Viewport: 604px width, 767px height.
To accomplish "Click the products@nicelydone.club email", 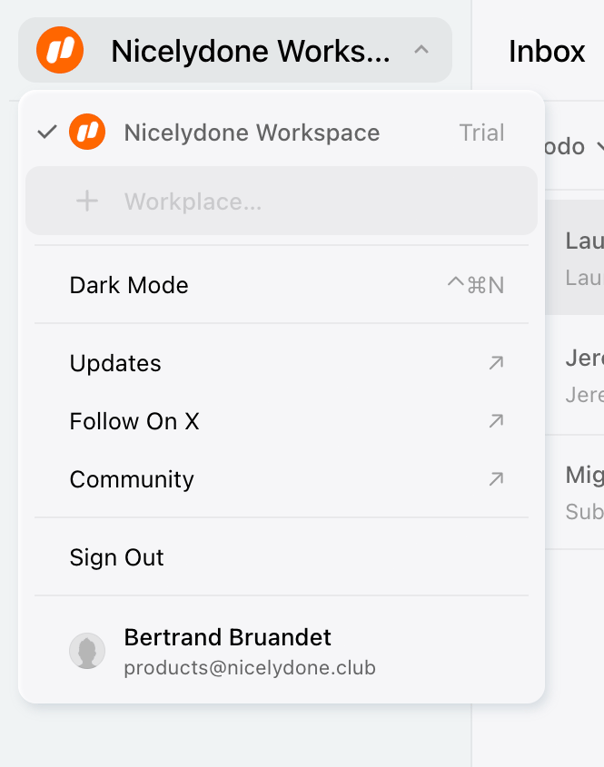I will (249, 668).
